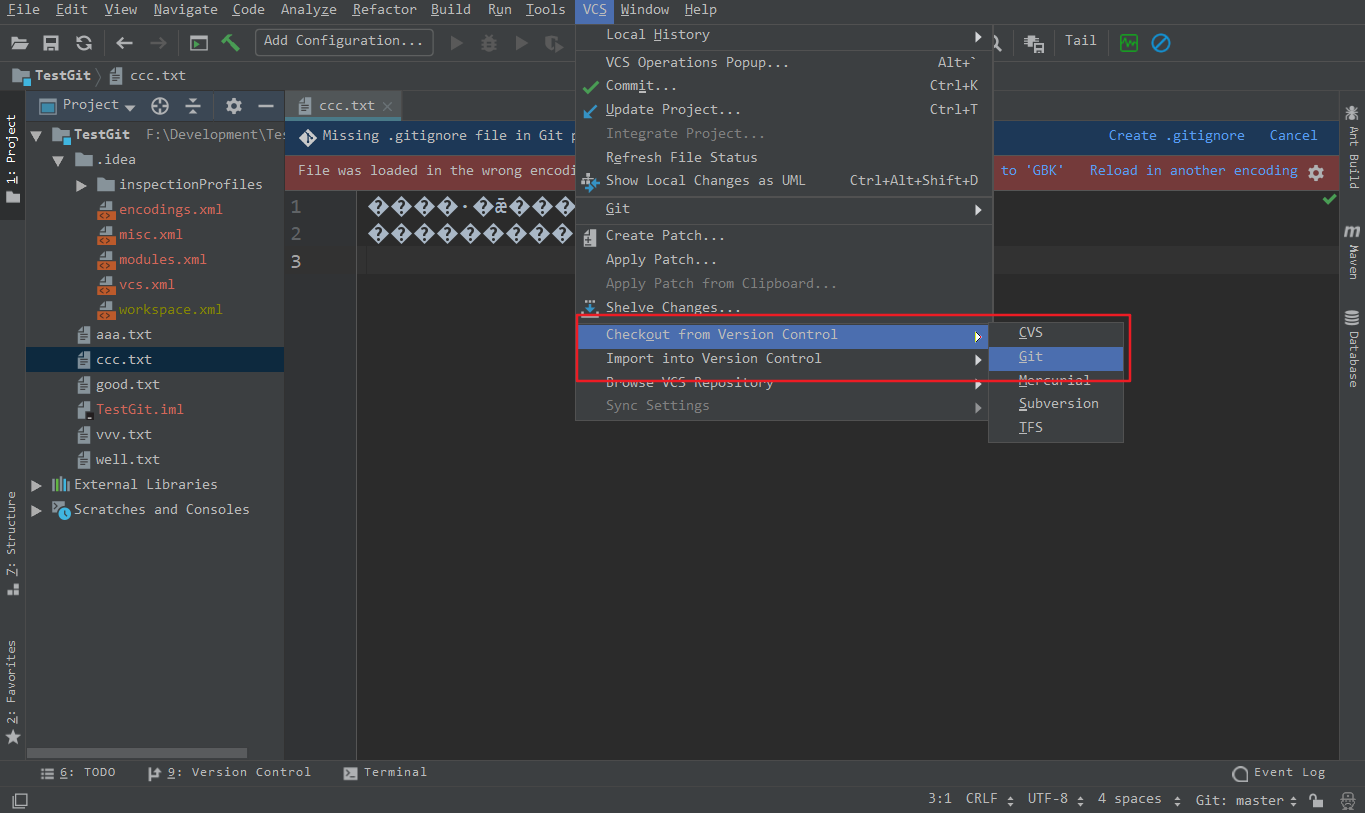Choose Create Patch... from VCS menu

click(x=665, y=236)
